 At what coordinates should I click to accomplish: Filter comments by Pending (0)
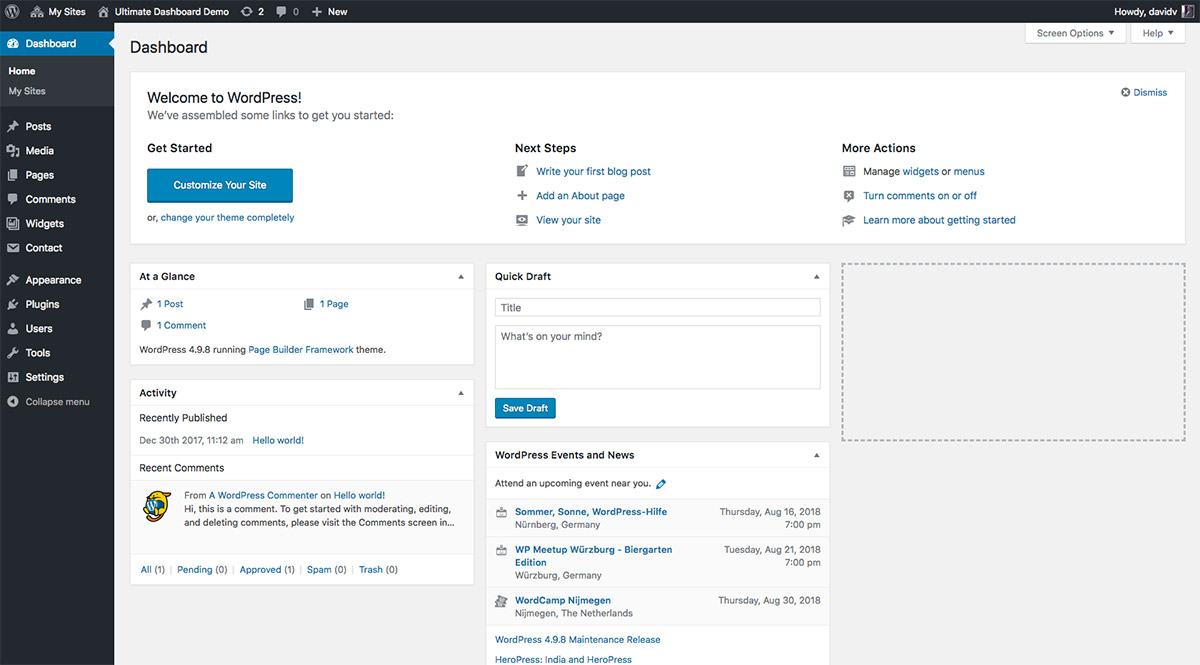(x=202, y=570)
